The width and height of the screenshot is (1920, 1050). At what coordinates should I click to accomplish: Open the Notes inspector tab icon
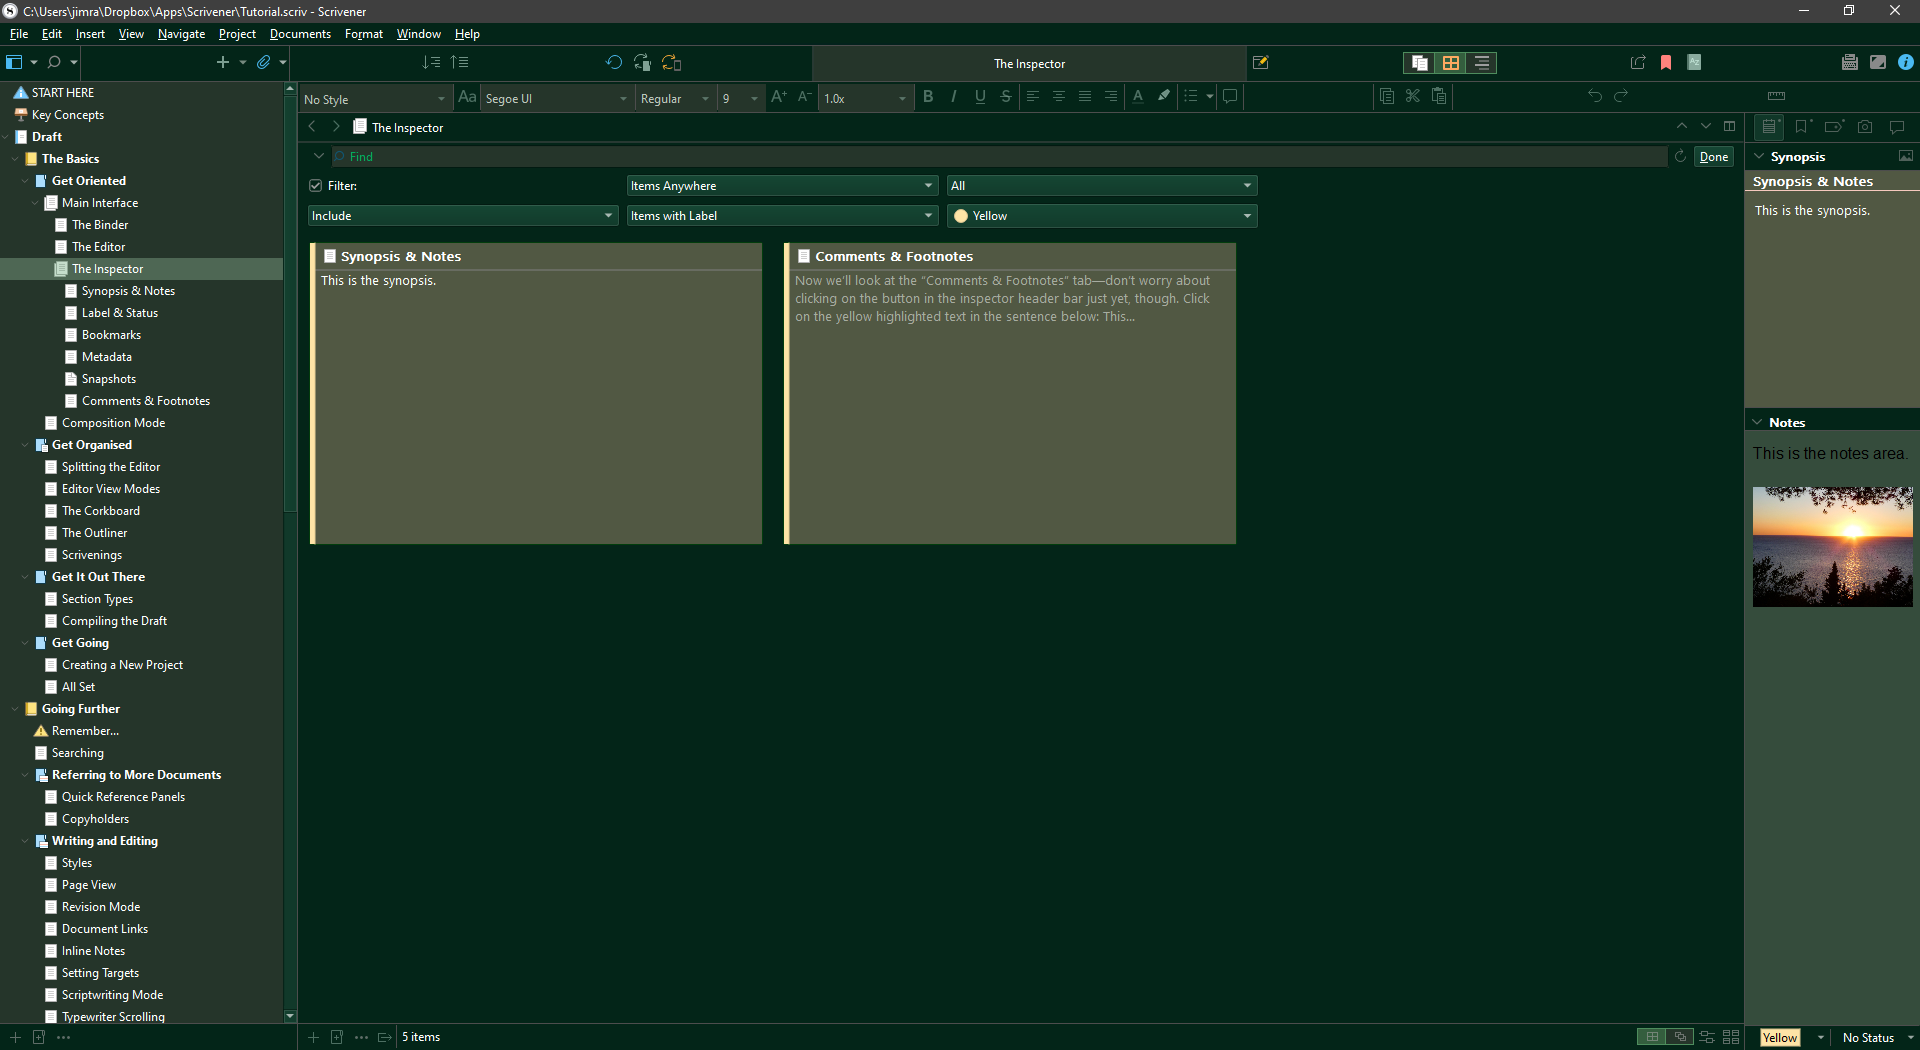coord(1769,127)
